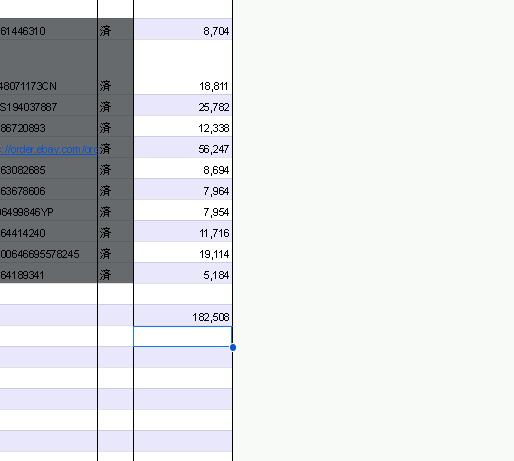514x461 pixels.
Task: Select the cell containing 182,508
Action: click(183, 317)
